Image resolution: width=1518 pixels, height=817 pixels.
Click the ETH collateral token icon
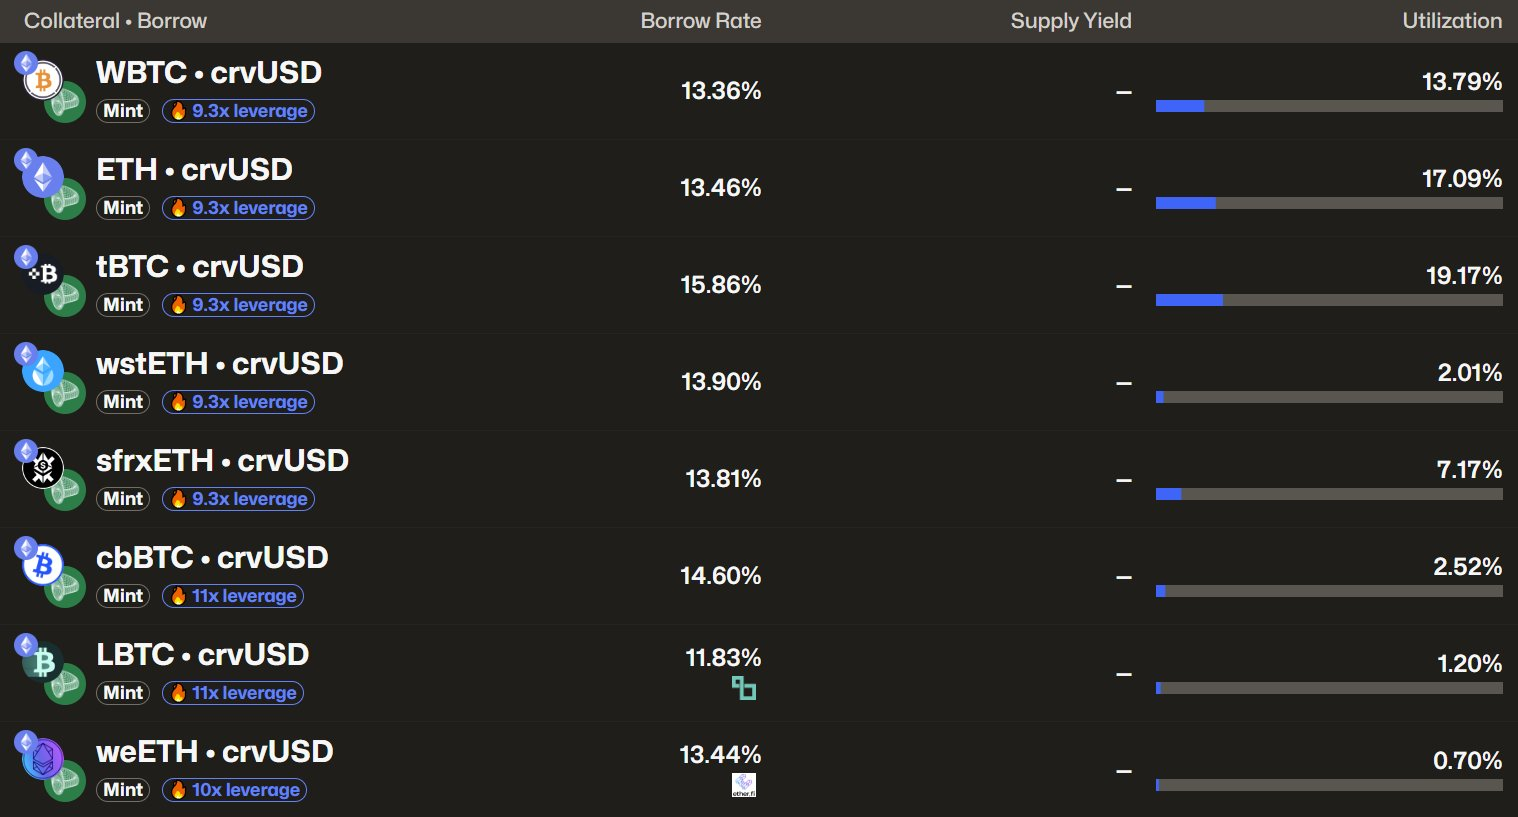point(43,177)
